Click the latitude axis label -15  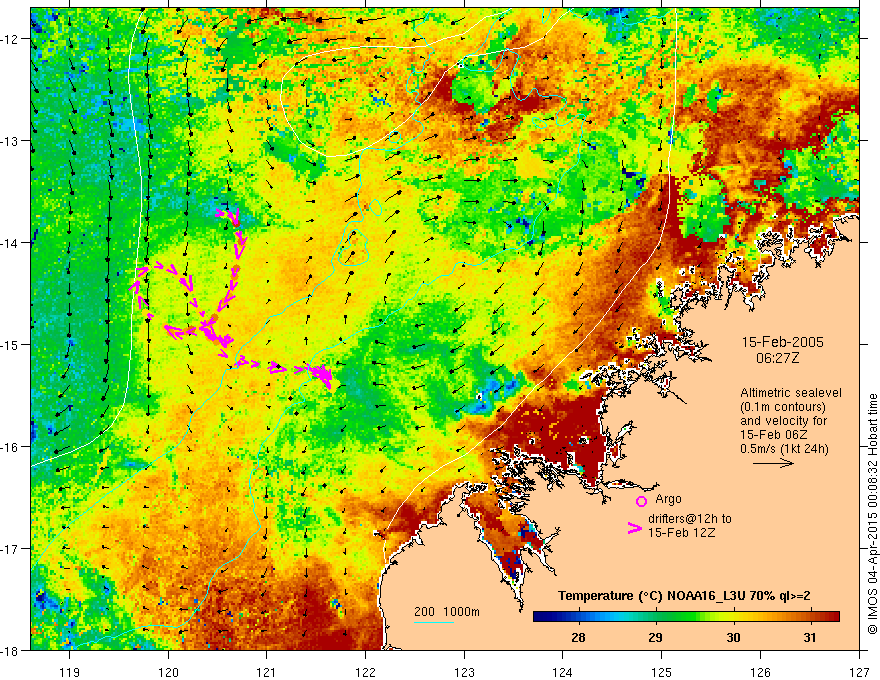pyautogui.click(x=11, y=344)
